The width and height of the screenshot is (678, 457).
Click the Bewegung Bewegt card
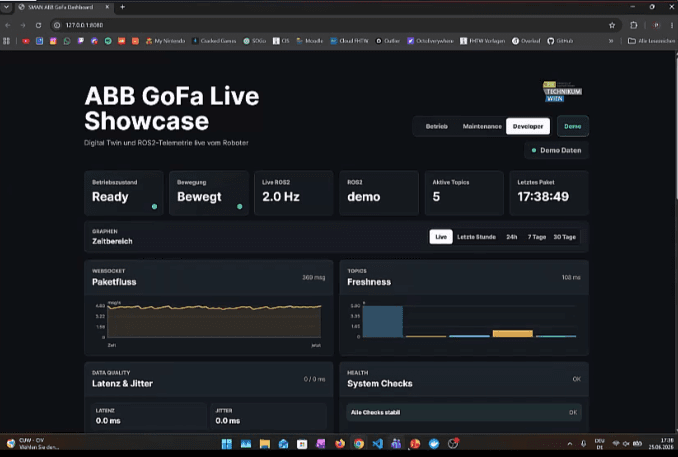coord(209,193)
